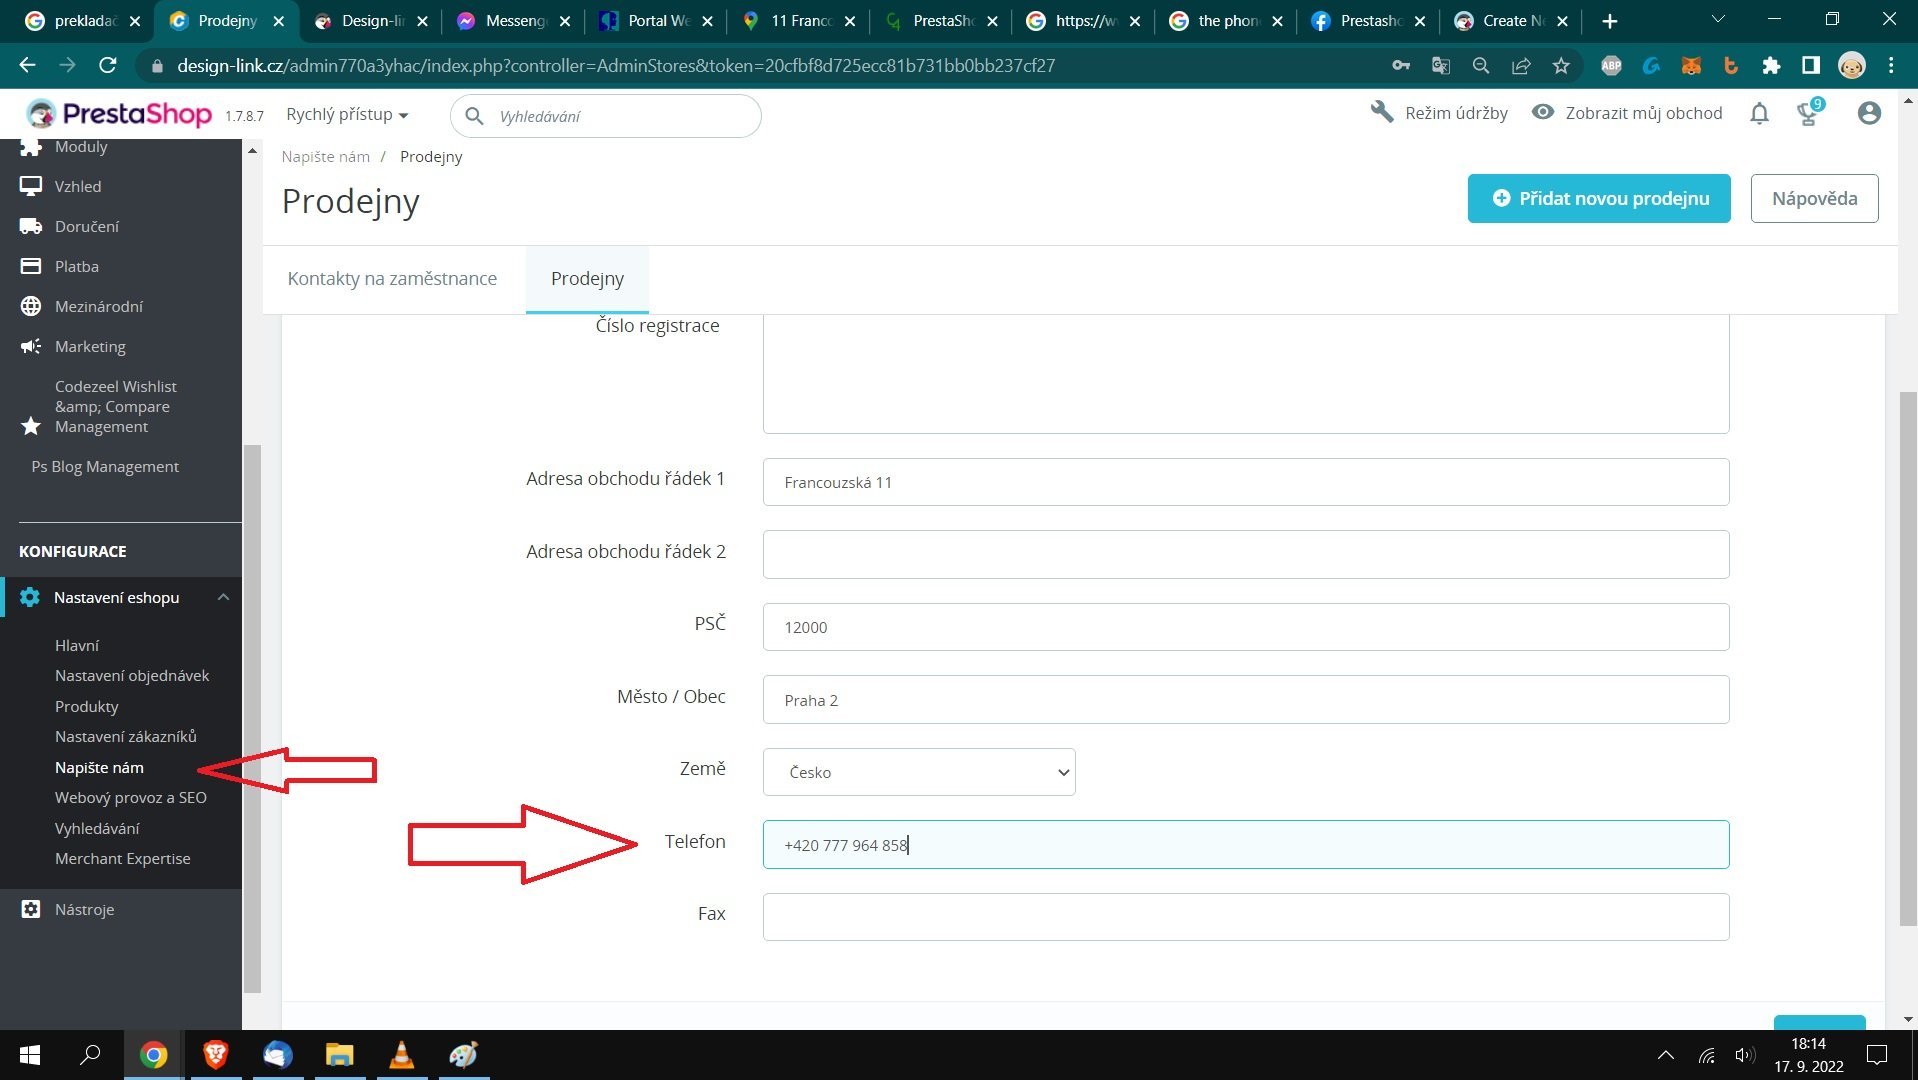Open the Chrome extensions puzzle icon
Image resolution: width=1918 pixels, height=1080 pixels.
coord(1771,65)
